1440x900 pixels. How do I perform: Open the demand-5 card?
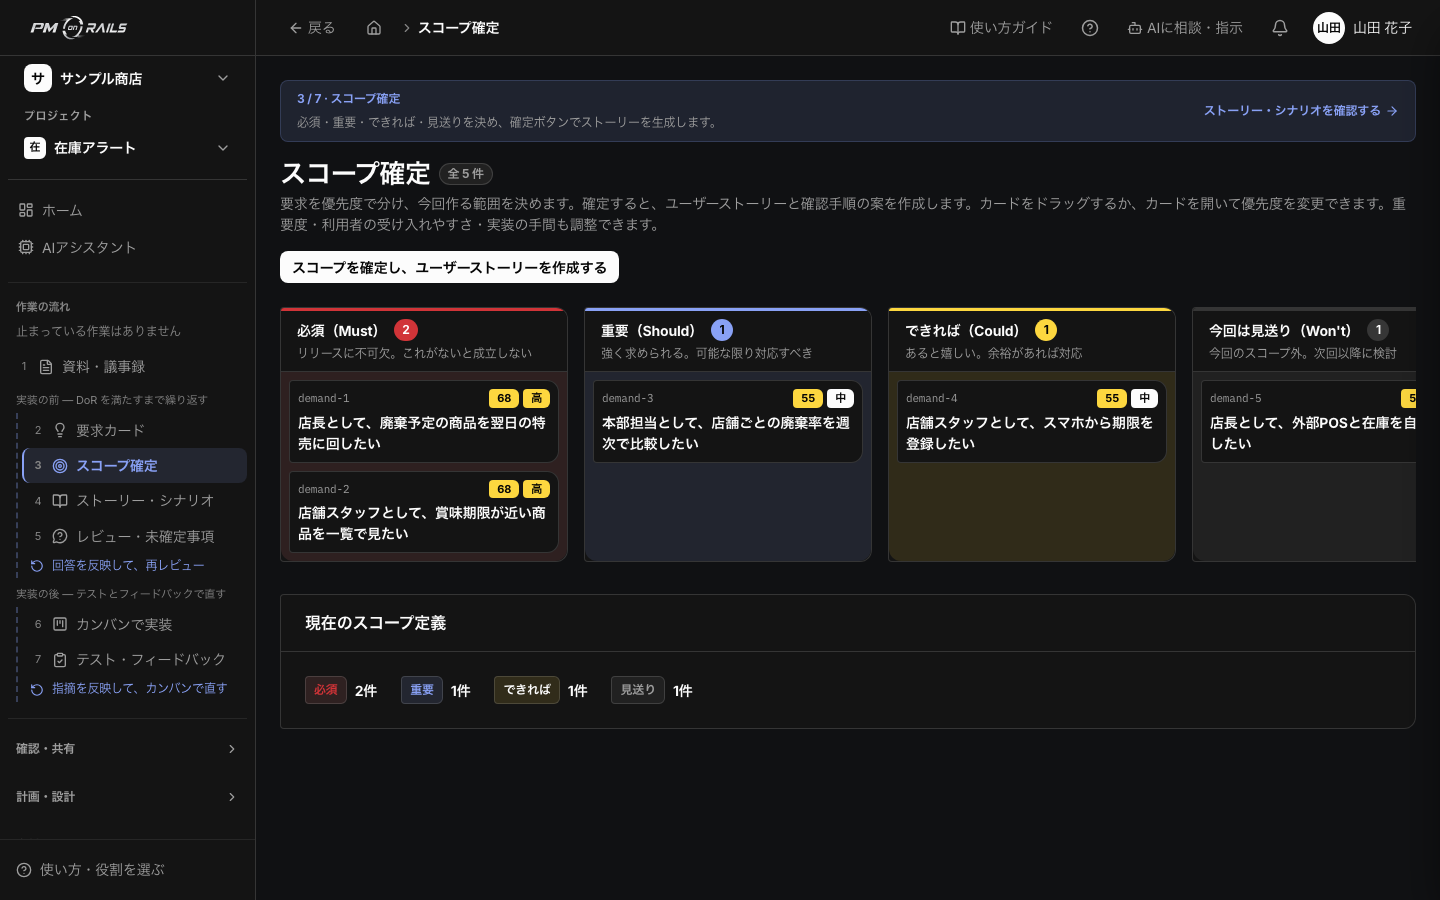click(x=1308, y=421)
